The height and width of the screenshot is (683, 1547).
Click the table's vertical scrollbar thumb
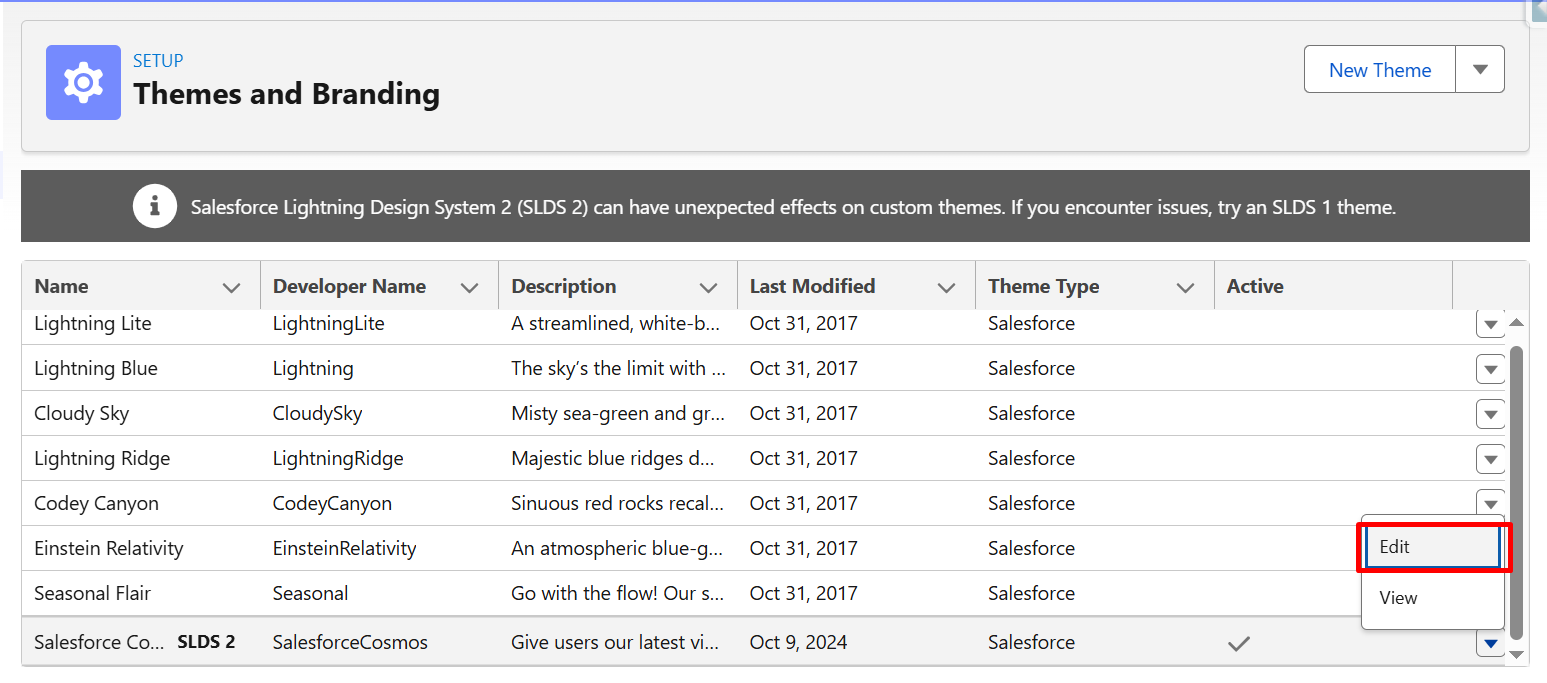[1516, 490]
